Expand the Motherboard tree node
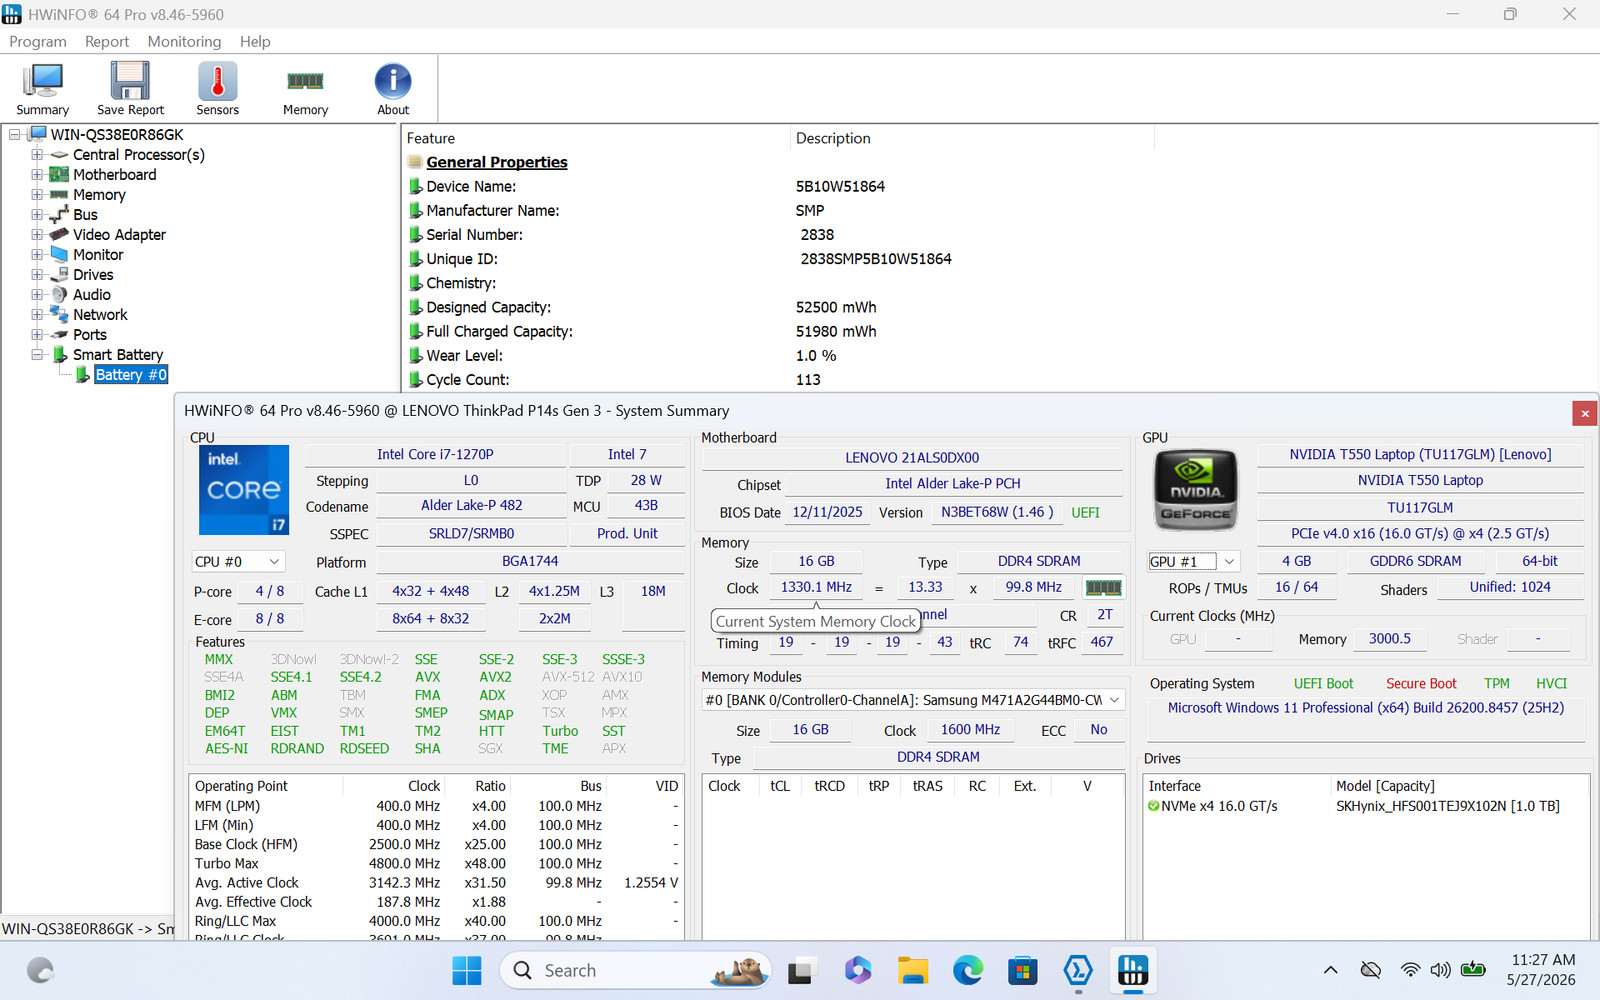The width and height of the screenshot is (1600, 1000). coord(37,175)
